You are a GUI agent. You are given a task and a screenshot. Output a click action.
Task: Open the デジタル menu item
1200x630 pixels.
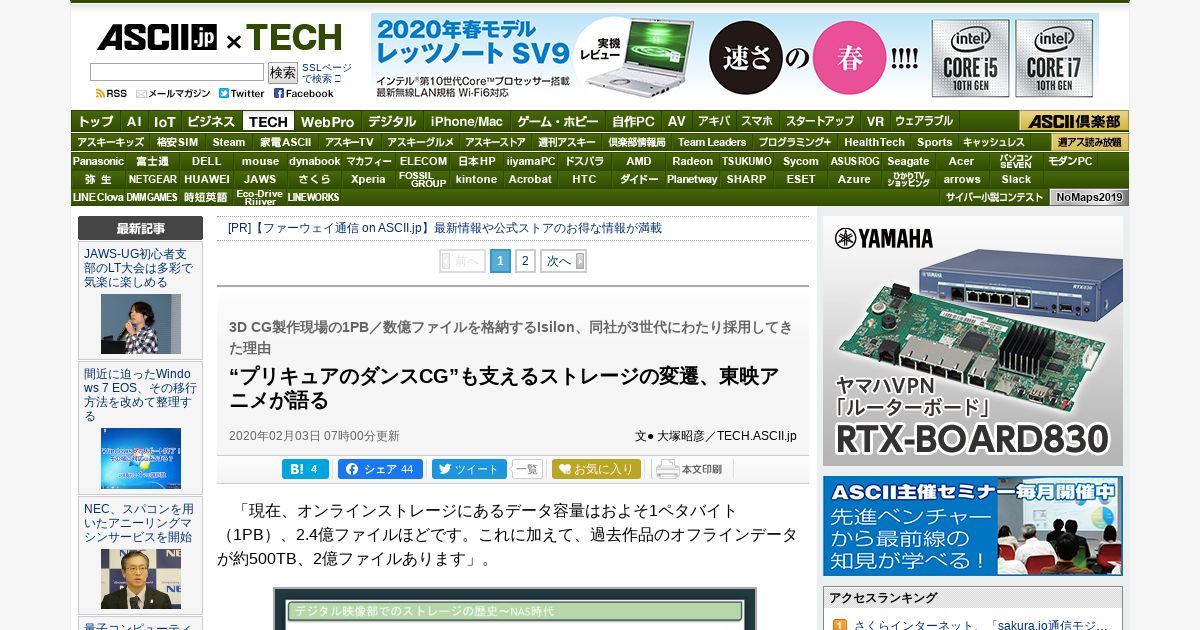(392, 121)
